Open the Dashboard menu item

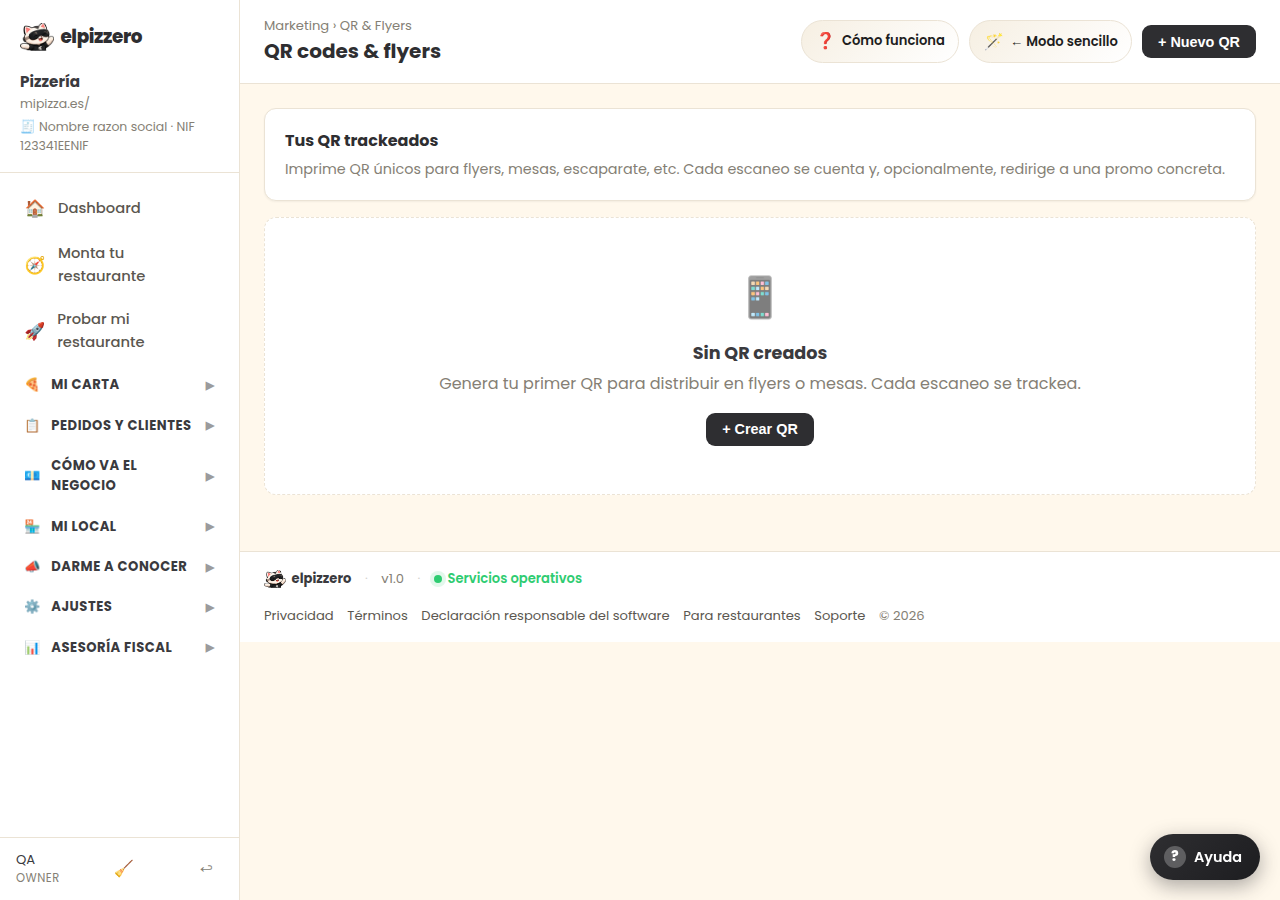click(119, 208)
